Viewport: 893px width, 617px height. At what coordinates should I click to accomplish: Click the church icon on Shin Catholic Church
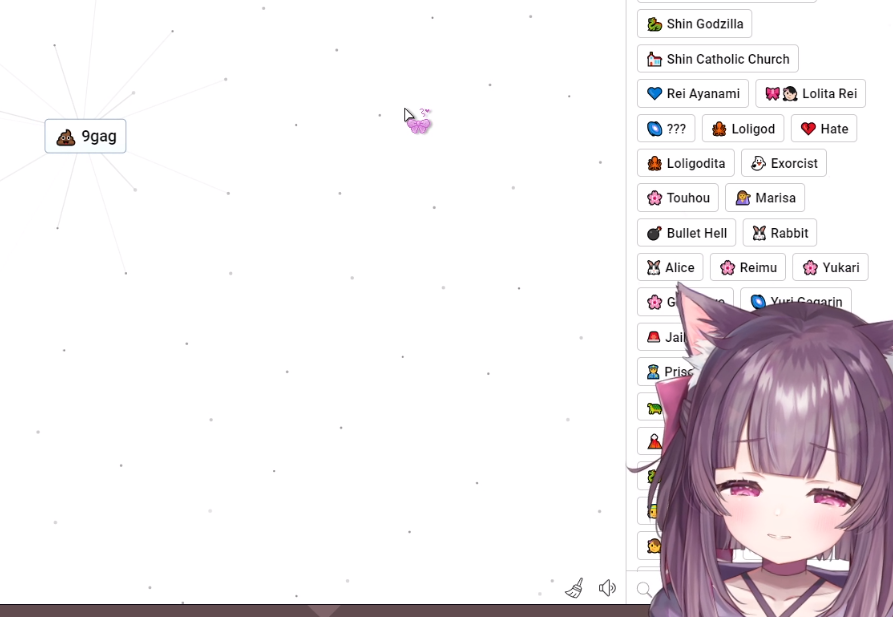(x=654, y=59)
